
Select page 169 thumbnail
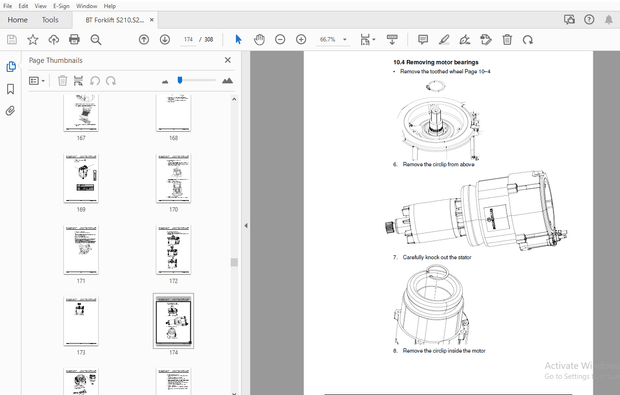[81, 178]
